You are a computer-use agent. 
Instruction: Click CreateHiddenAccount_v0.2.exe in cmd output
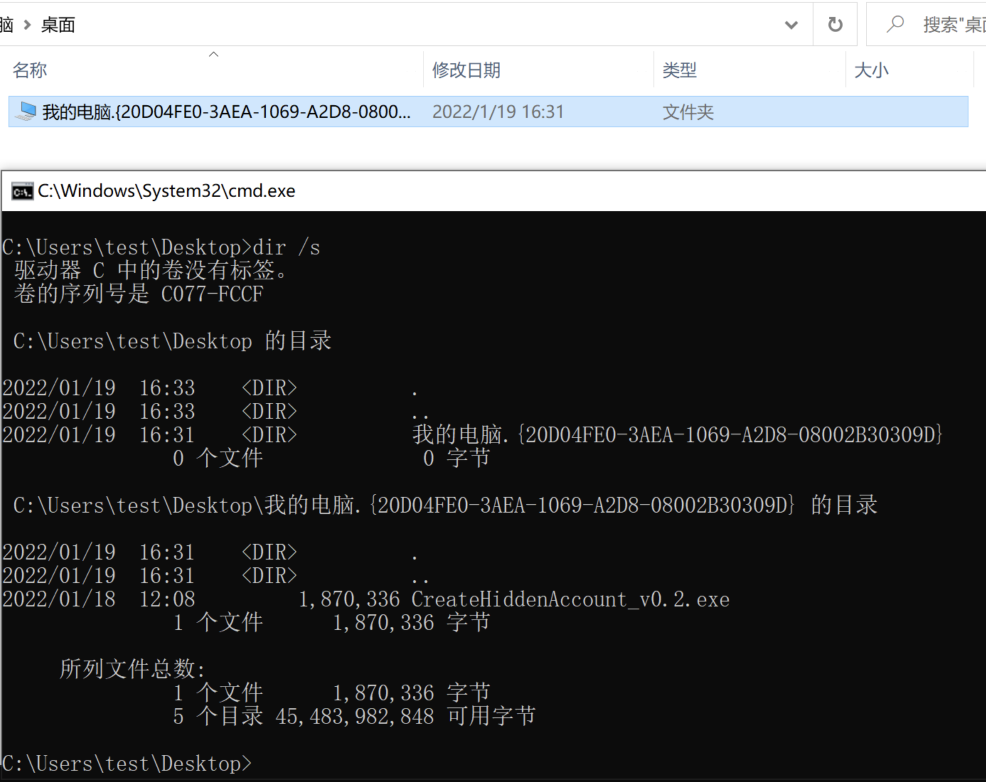pyautogui.click(x=570, y=599)
